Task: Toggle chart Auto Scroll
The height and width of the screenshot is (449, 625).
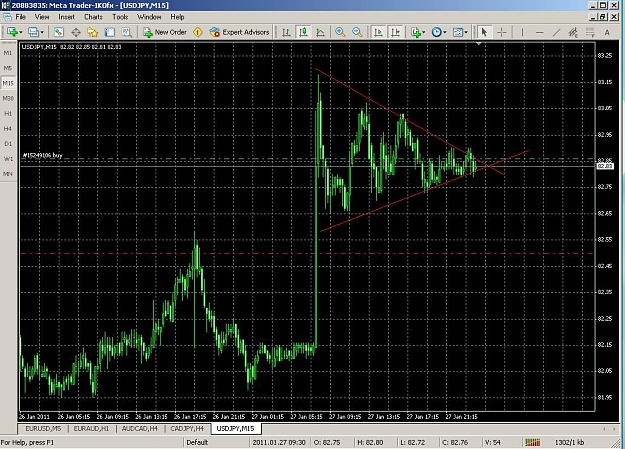Action: pos(378,32)
